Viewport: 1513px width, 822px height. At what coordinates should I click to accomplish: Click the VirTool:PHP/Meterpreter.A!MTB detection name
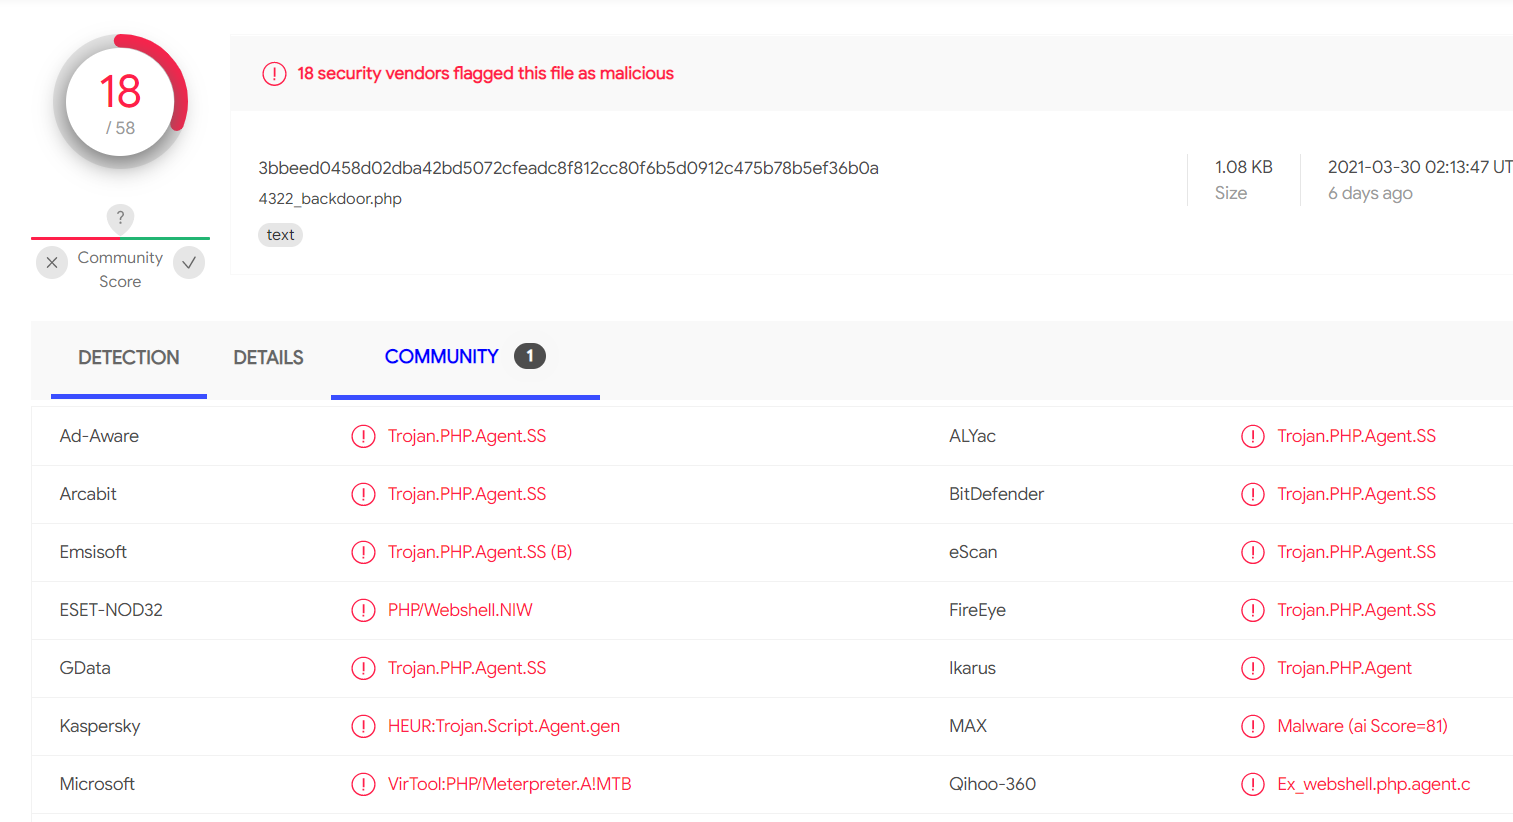[x=510, y=784]
